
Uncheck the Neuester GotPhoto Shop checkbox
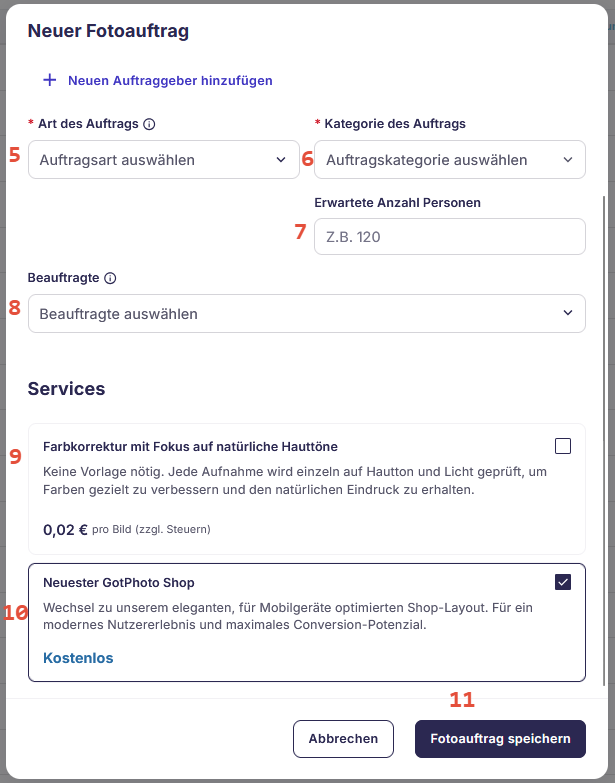point(563,582)
